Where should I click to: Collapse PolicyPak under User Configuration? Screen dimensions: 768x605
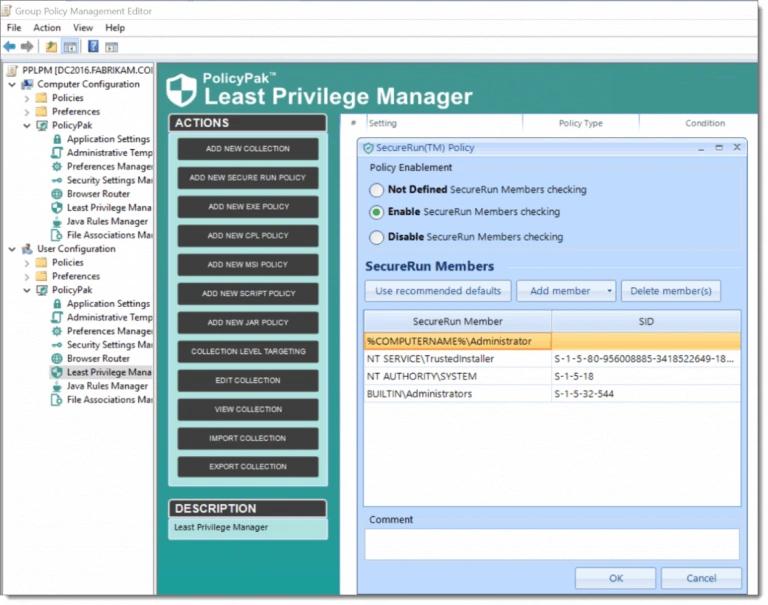click(x=27, y=290)
